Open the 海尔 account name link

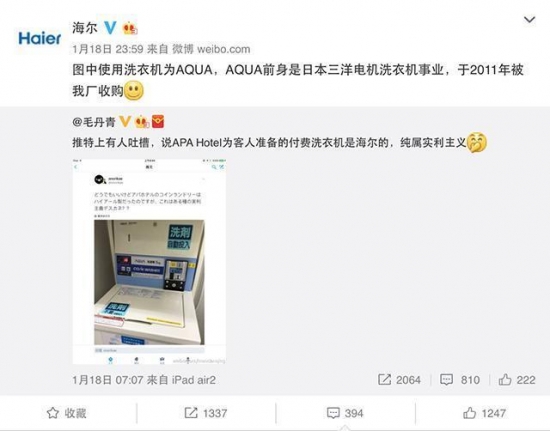tap(85, 28)
